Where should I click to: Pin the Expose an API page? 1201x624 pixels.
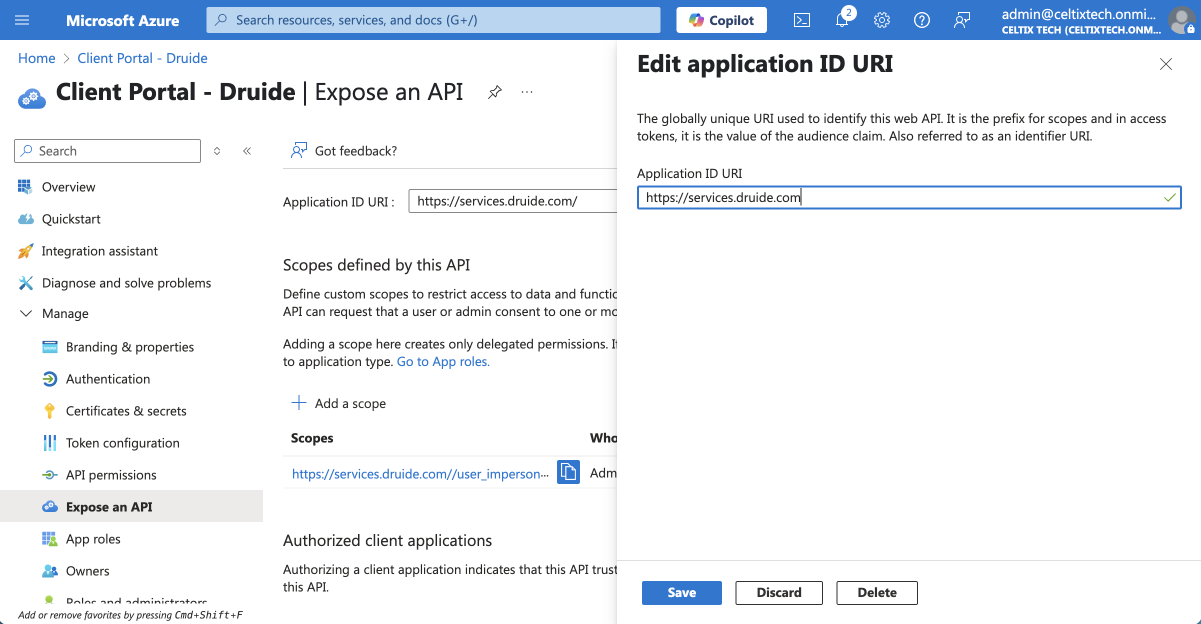pos(494,92)
